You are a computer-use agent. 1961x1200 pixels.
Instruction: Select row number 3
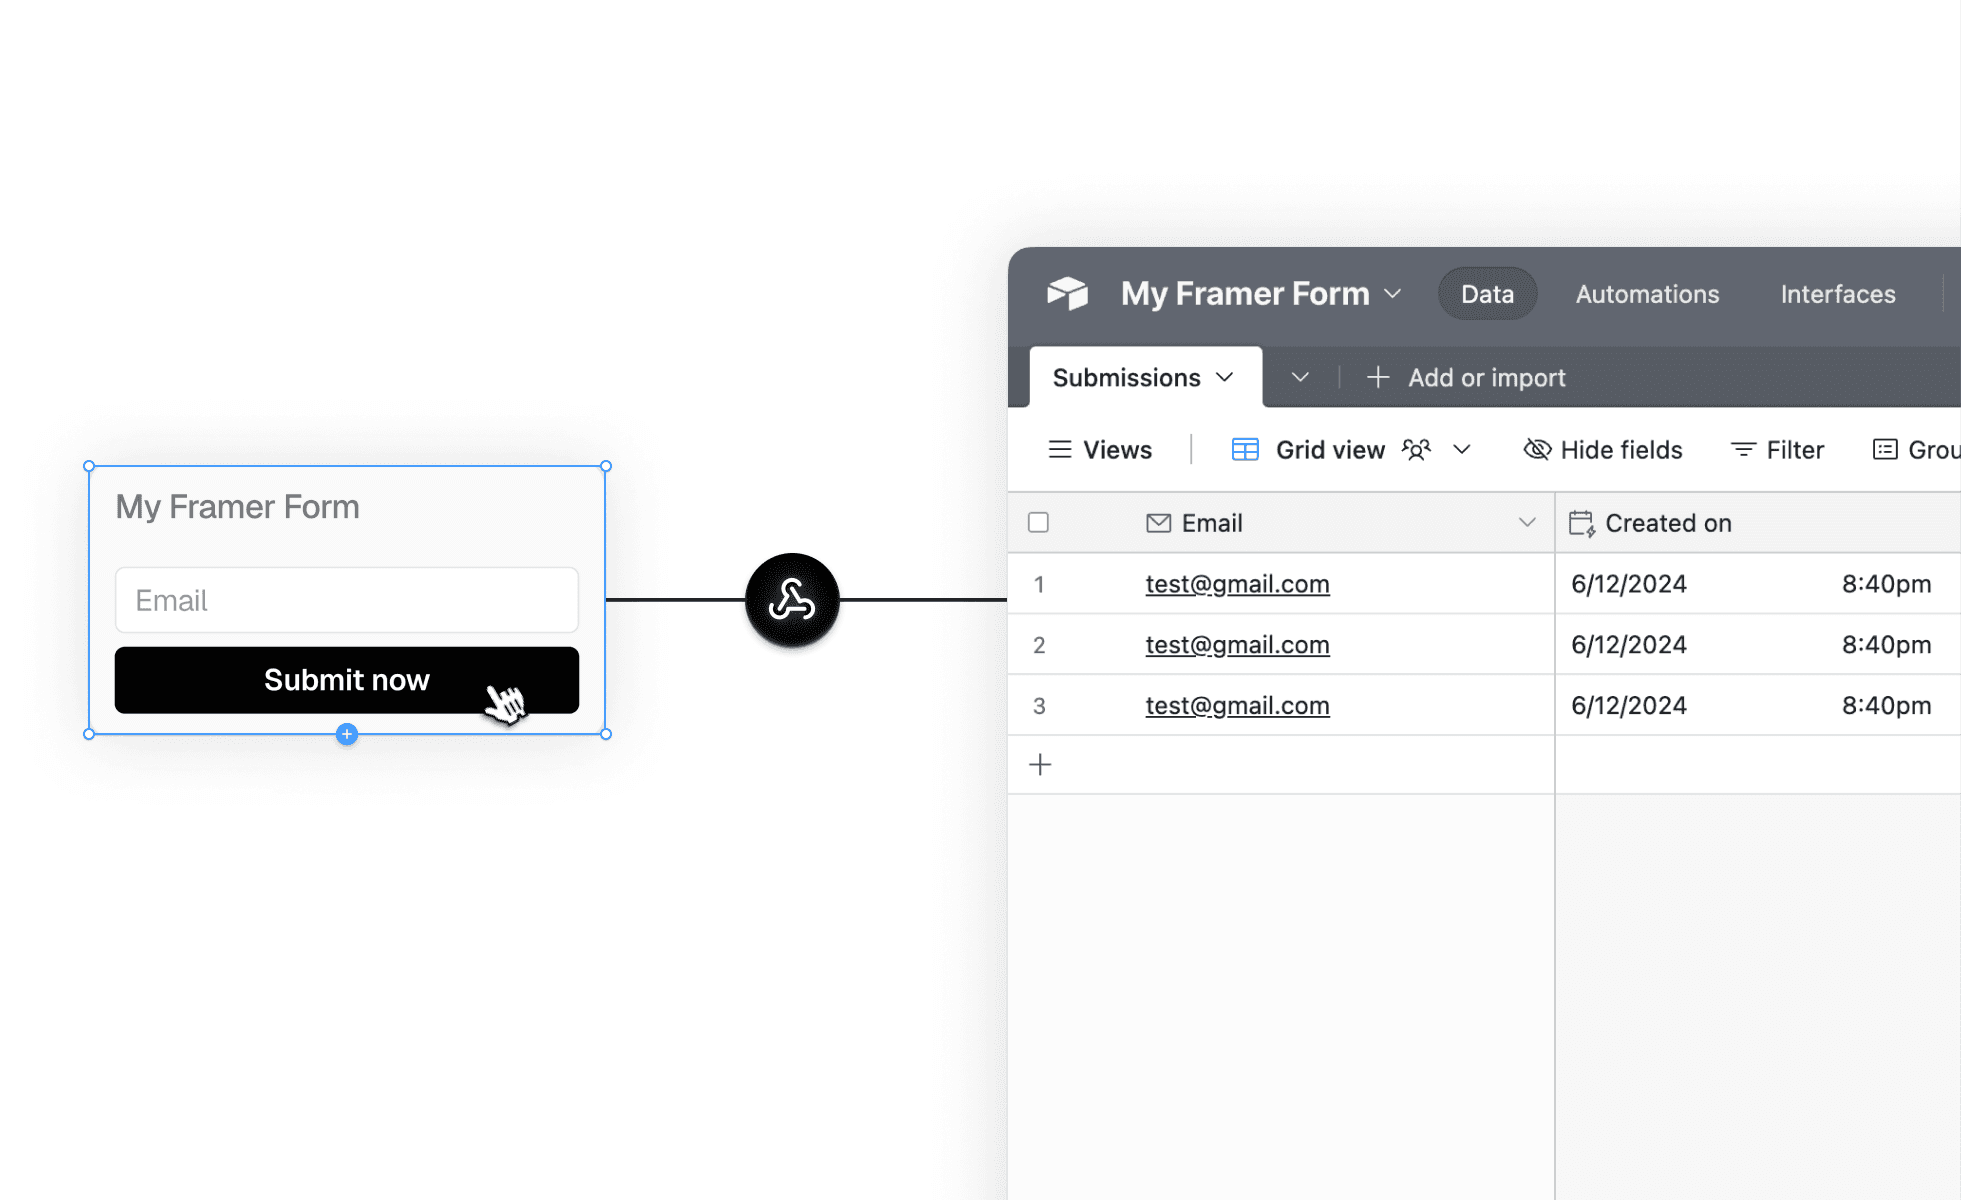click(x=1039, y=706)
